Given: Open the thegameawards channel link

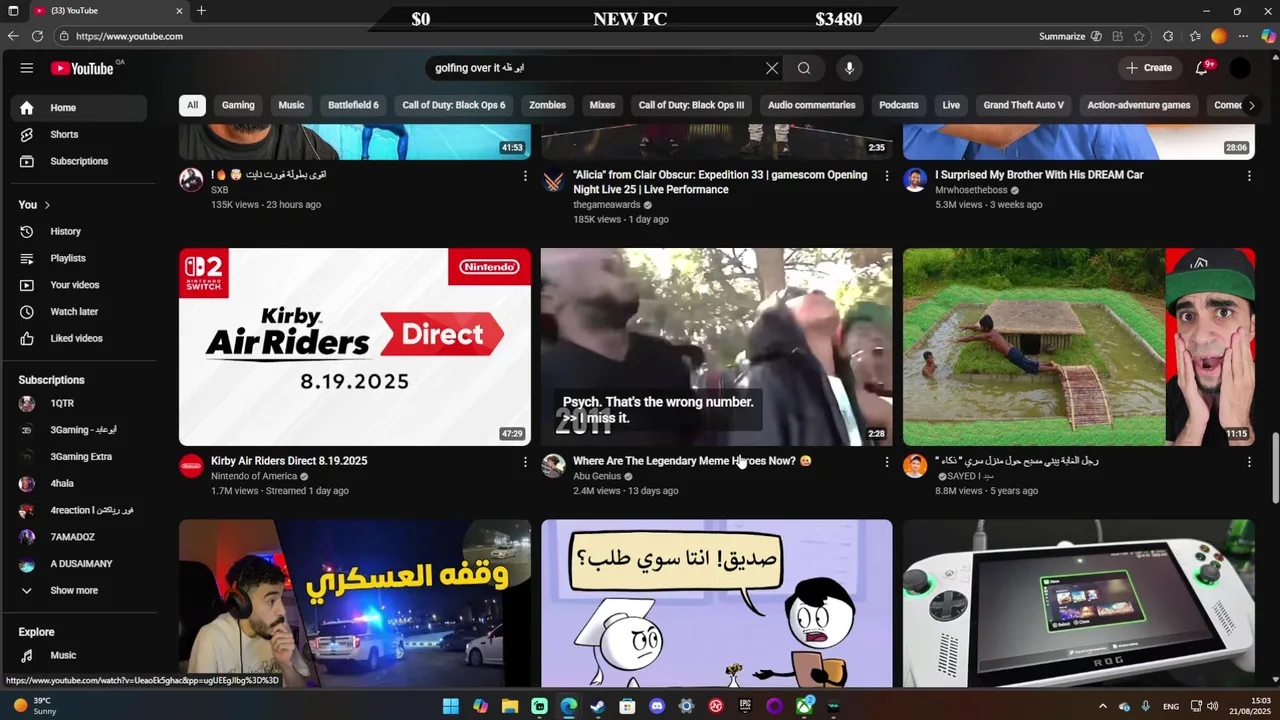Looking at the screenshot, I should [x=607, y=204].
